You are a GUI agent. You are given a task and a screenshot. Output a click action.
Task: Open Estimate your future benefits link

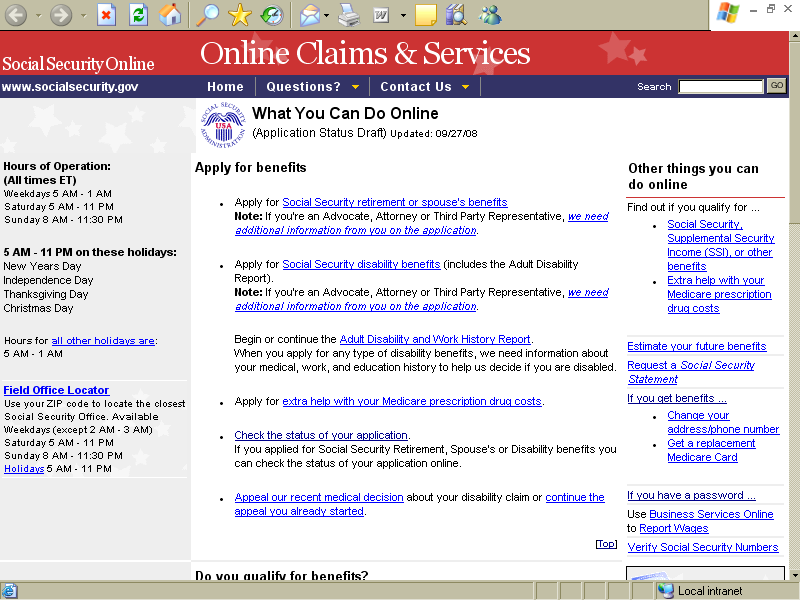[x=696, y=346]
